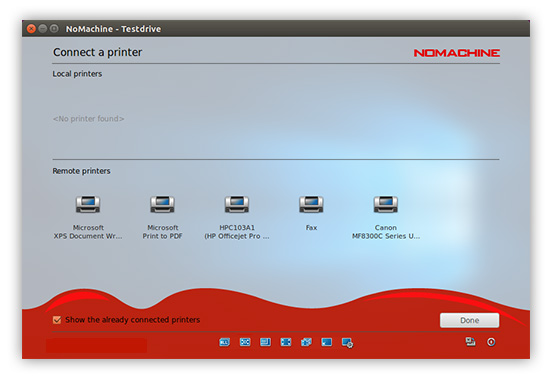
Task: Click the first ALL monitors toolbar icon
Action: coord(225,342)
